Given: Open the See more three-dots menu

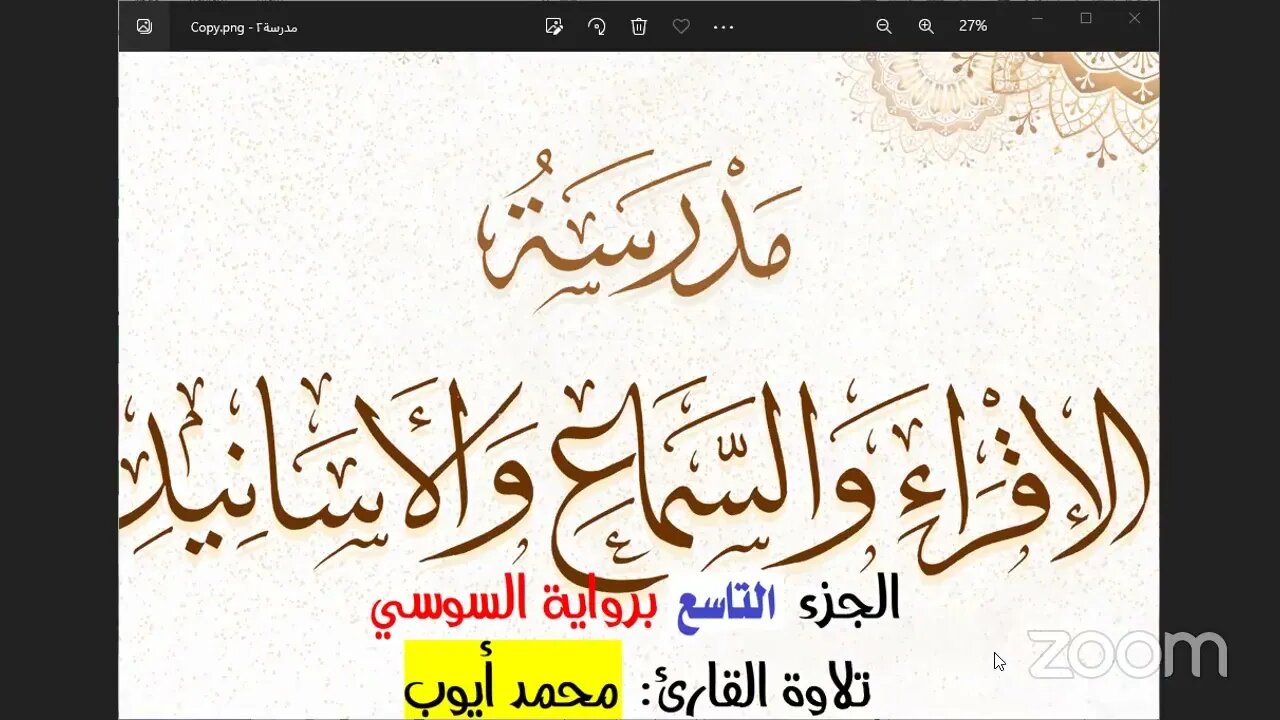Looking at the screenshot, I should tap(724, 27).
